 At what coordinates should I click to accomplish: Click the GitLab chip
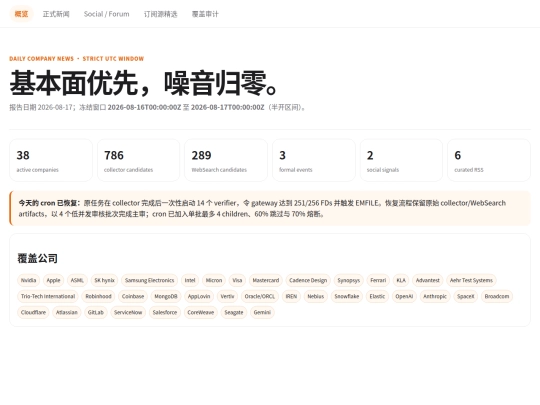click(x=96, y=312)
